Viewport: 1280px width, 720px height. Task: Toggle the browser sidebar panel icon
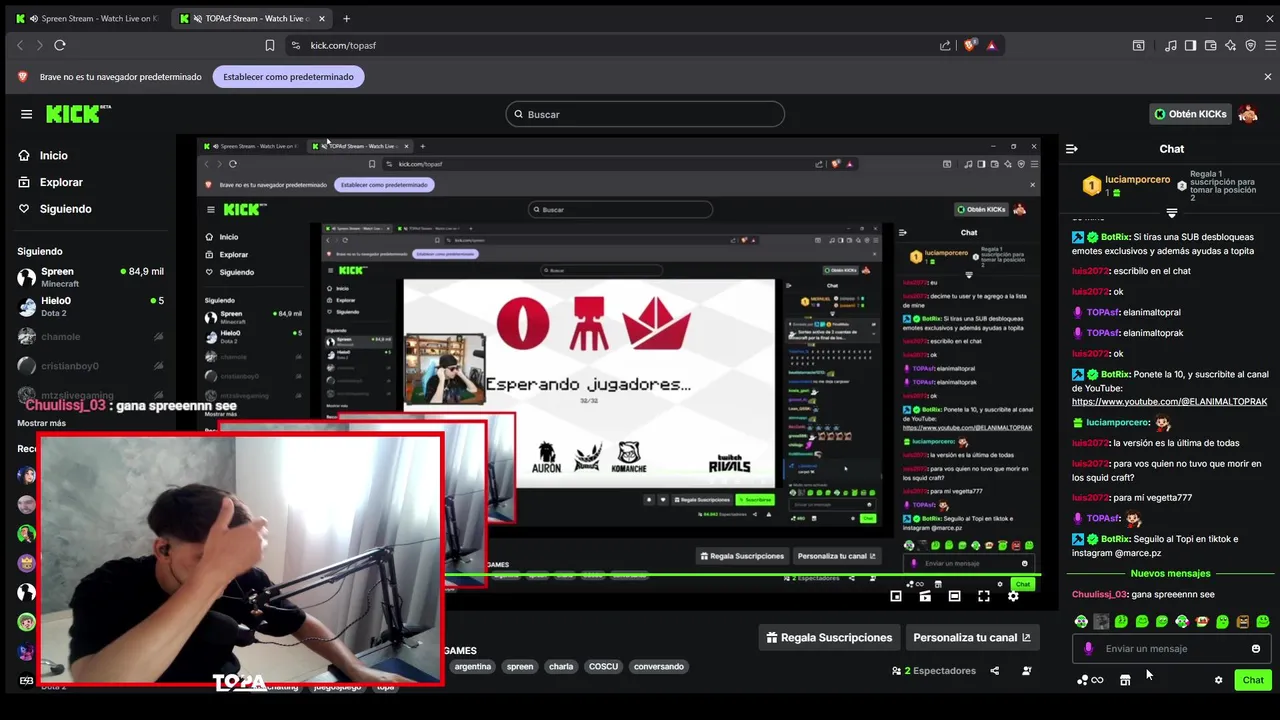coord(1190,45)
